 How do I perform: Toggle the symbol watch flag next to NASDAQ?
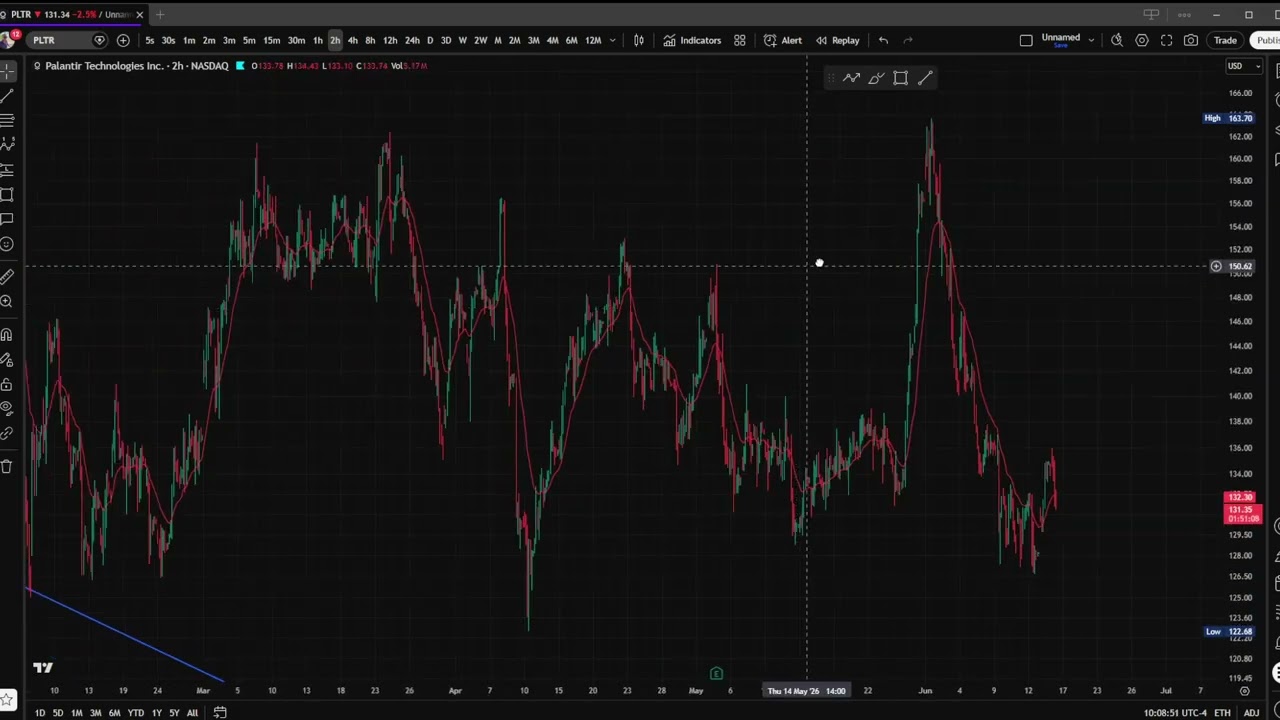(x=240, y=66)
